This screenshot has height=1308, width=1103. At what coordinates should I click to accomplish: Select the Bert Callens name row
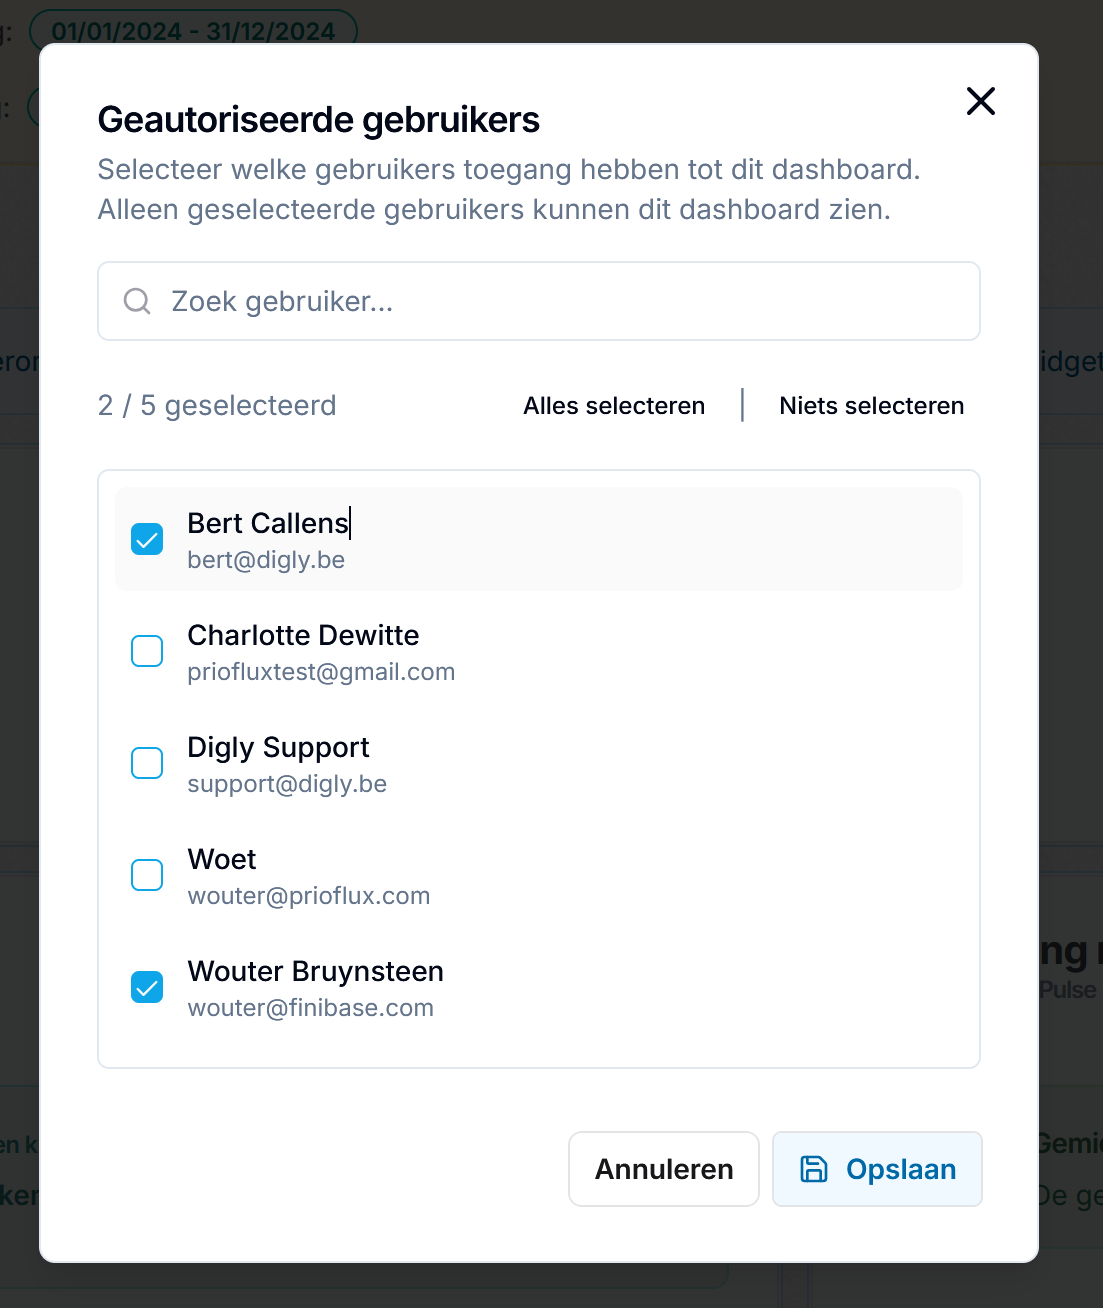click(539, 539)
